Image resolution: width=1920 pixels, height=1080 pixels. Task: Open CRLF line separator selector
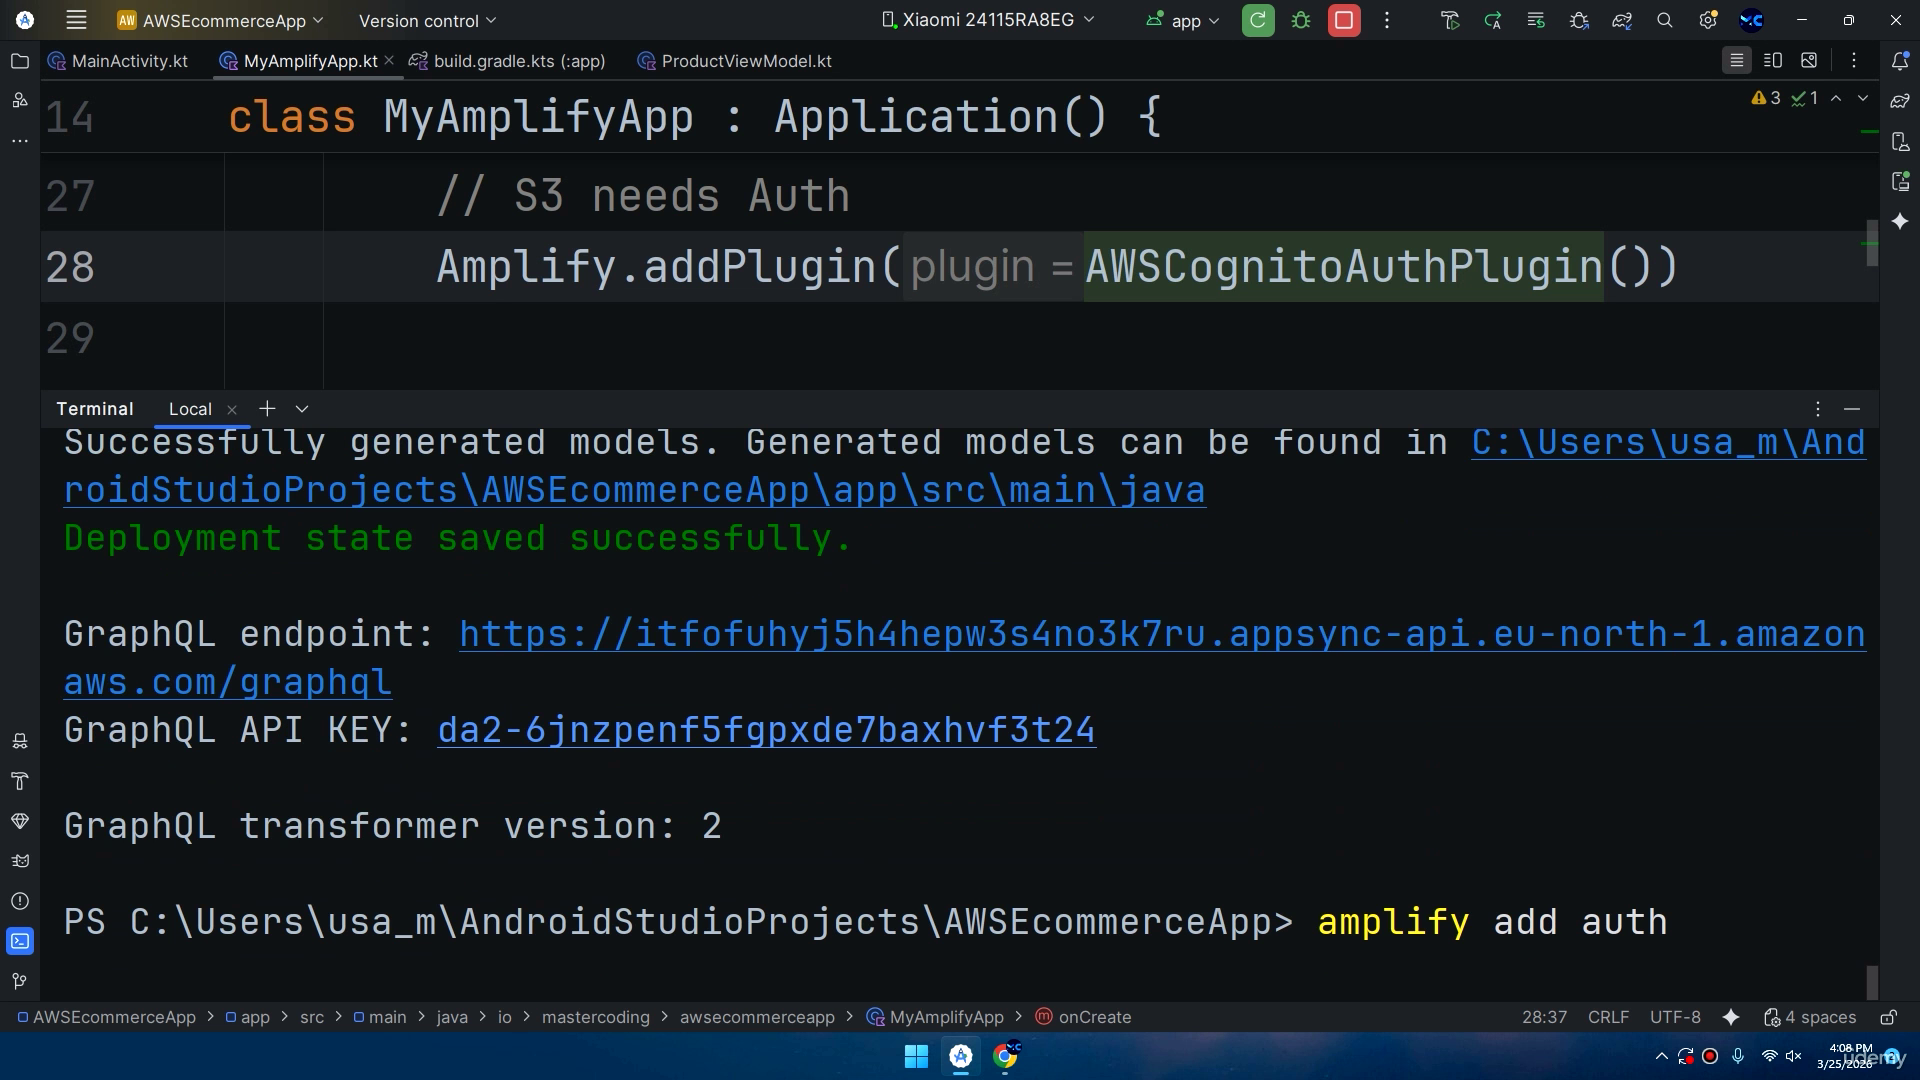point(1608,1017)
